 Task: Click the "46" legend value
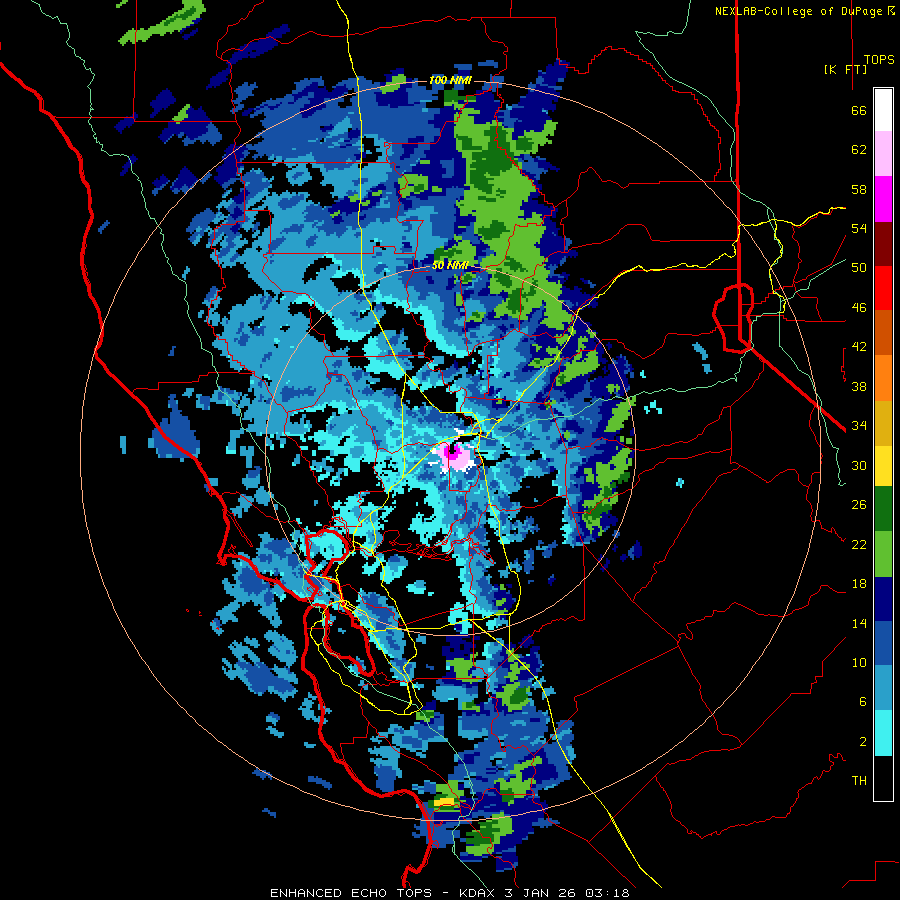point(859,308)
